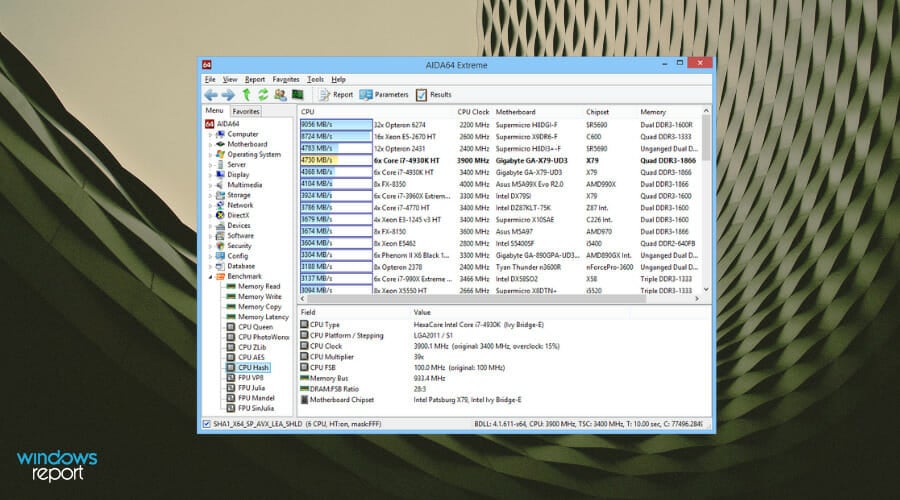Click the FPU VP8 benchmark icon
The image size is (900, 500).
231,378
